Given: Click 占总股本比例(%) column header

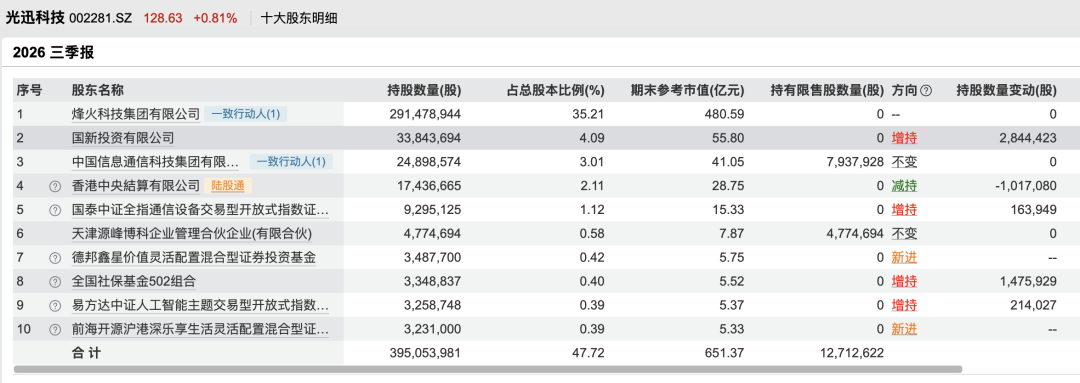Looking at the screenshot, I should coord(556,90).
